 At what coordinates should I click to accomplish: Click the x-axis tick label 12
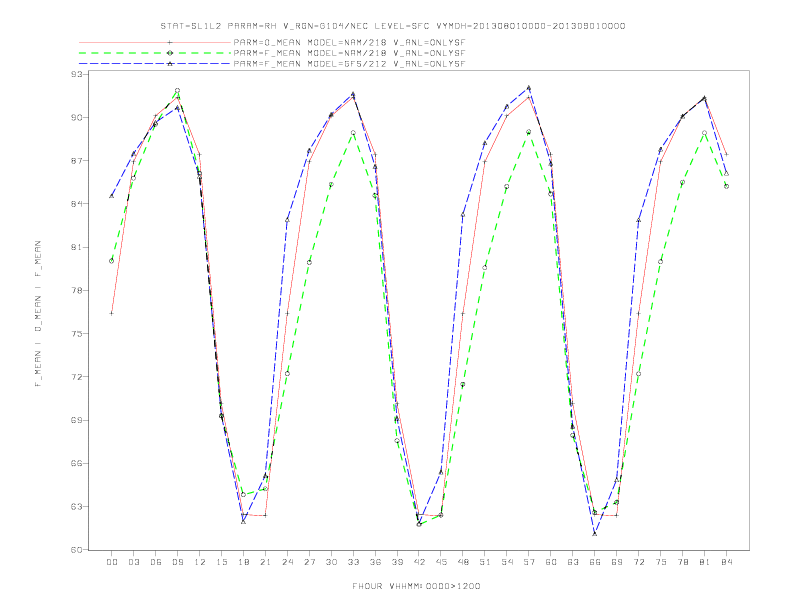click(x=200, y=562)
